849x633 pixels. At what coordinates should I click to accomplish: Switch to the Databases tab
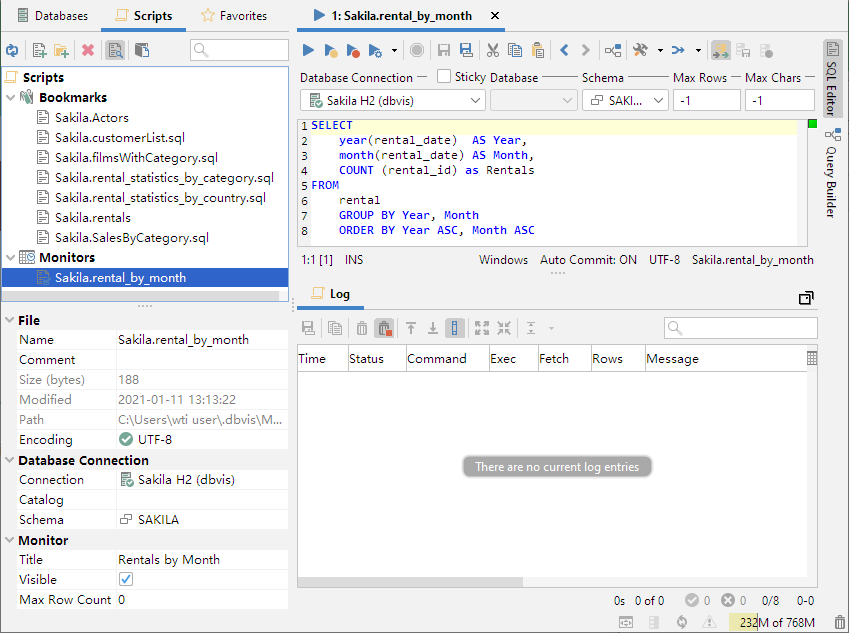point(53,16)
